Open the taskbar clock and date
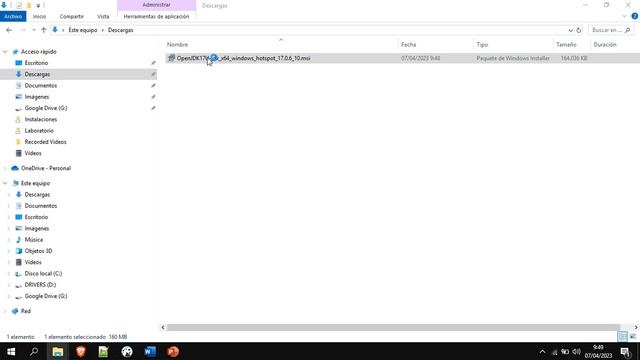 (x=598, y=352)
